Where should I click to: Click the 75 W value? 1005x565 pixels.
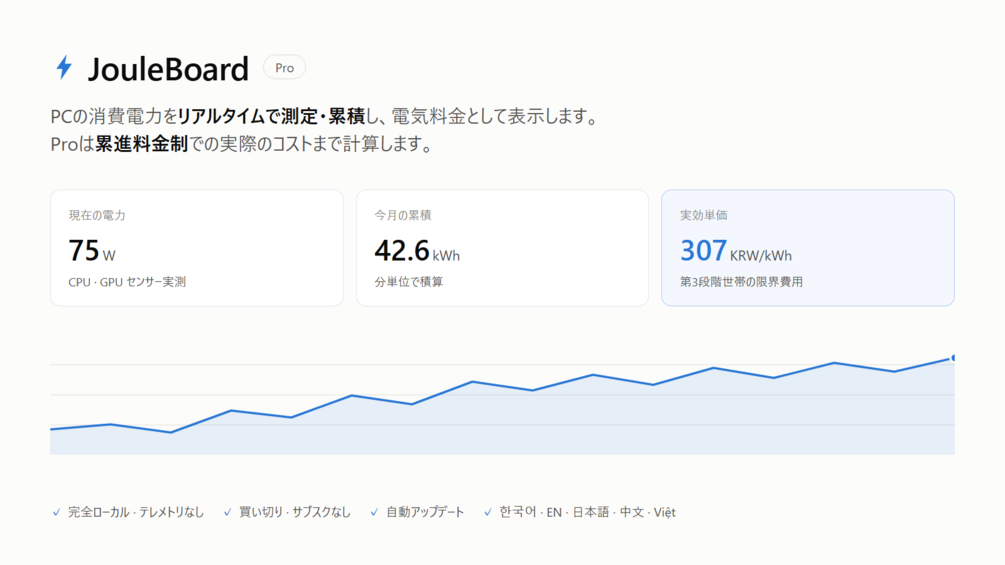[x=92, y=250]
